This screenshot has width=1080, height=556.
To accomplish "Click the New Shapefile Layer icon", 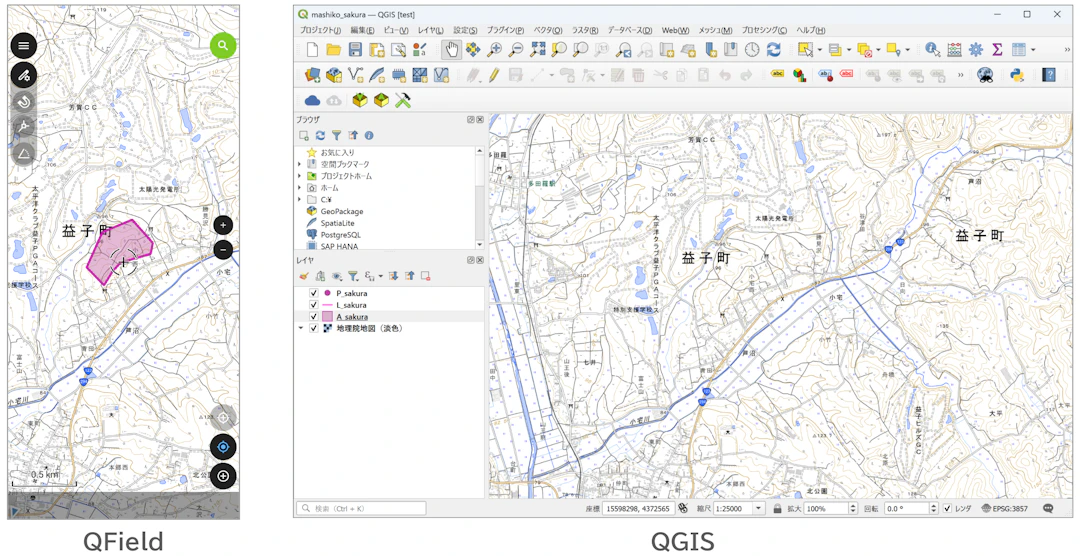I will point(355,74).
